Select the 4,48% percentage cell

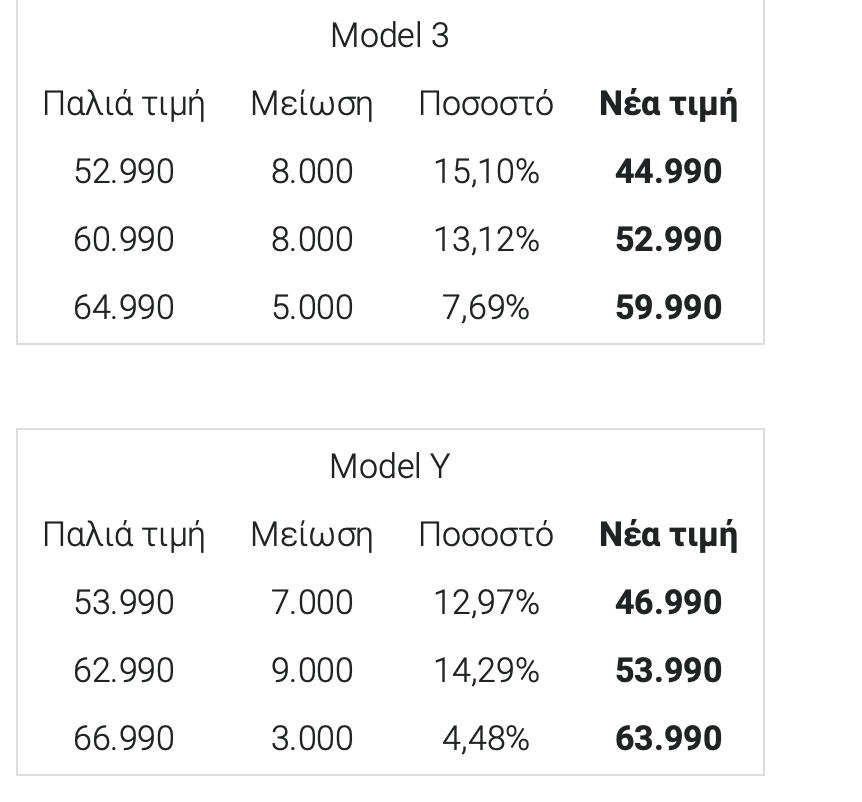[486, 739]
